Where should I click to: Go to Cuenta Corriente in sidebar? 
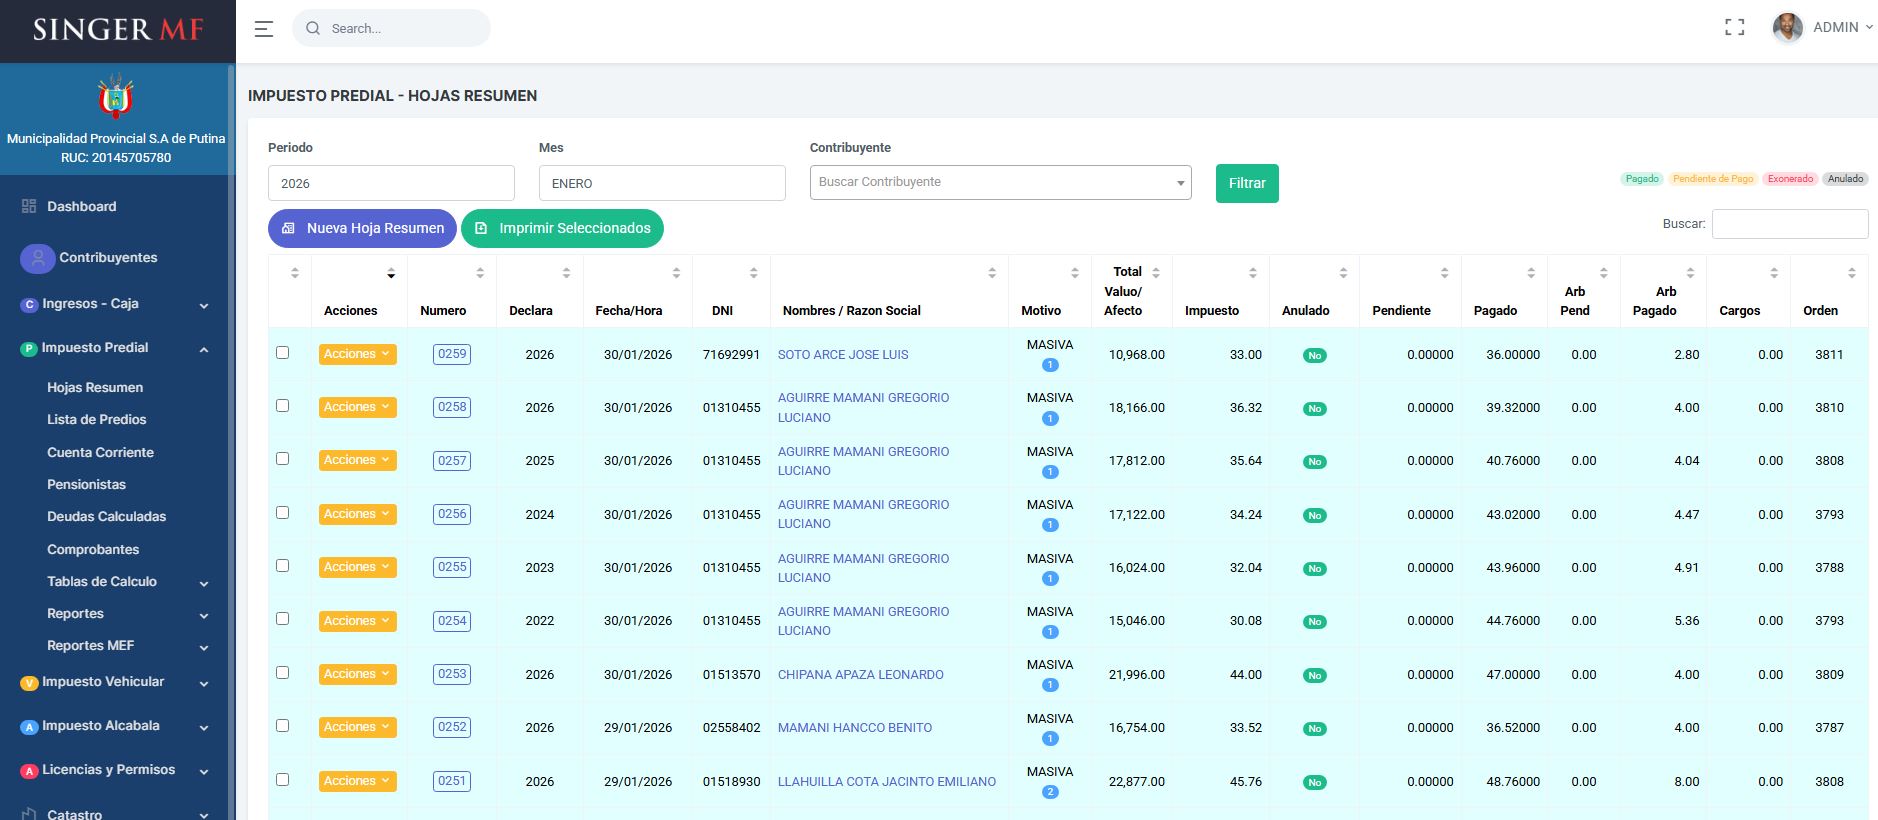[100, 452]
